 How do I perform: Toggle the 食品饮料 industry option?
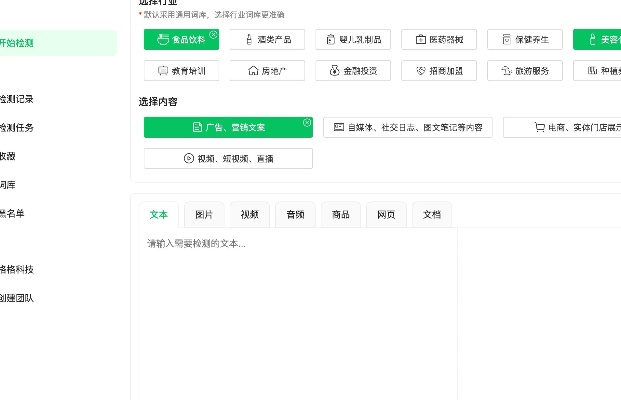coord(181,40)
